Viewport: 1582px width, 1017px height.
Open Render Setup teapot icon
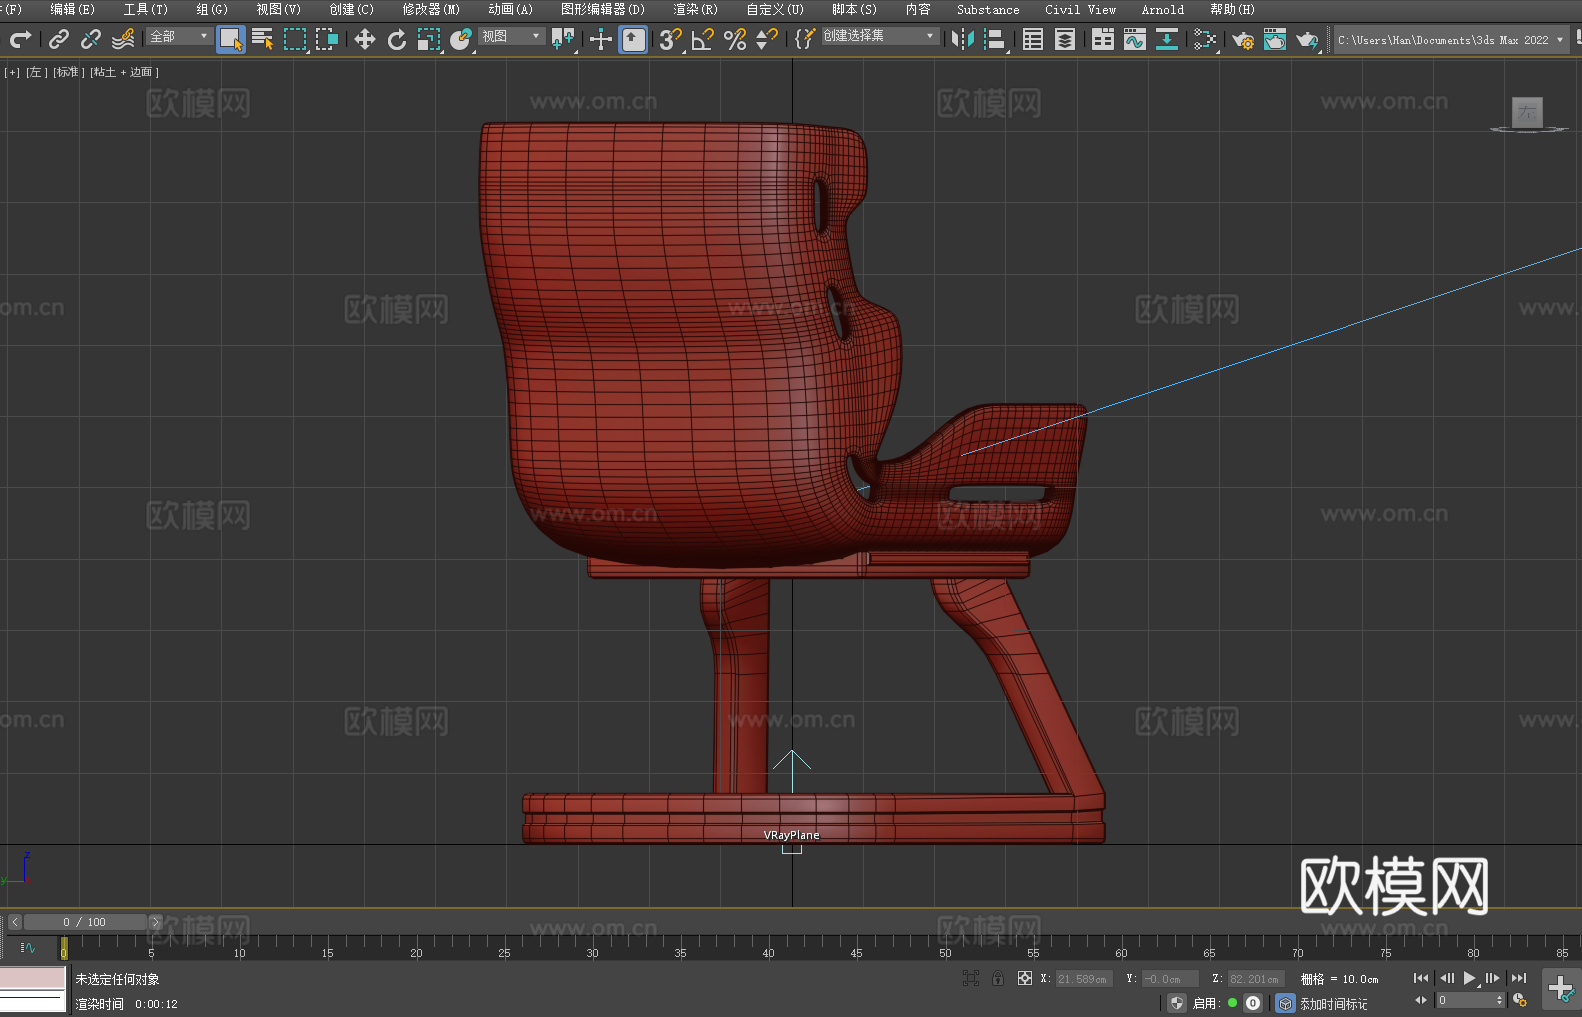click(x=1243, y=39)
